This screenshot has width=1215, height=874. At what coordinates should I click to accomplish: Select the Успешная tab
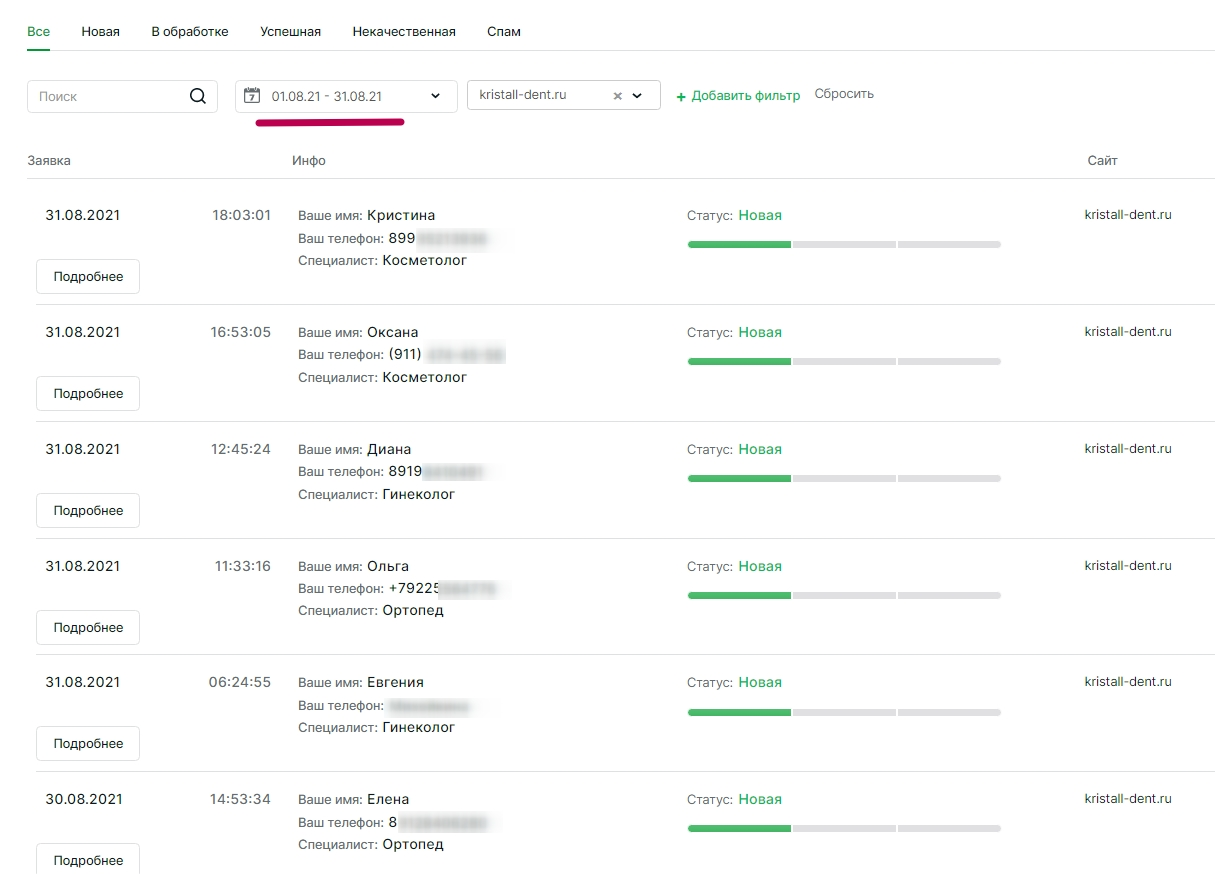(290, 32)
